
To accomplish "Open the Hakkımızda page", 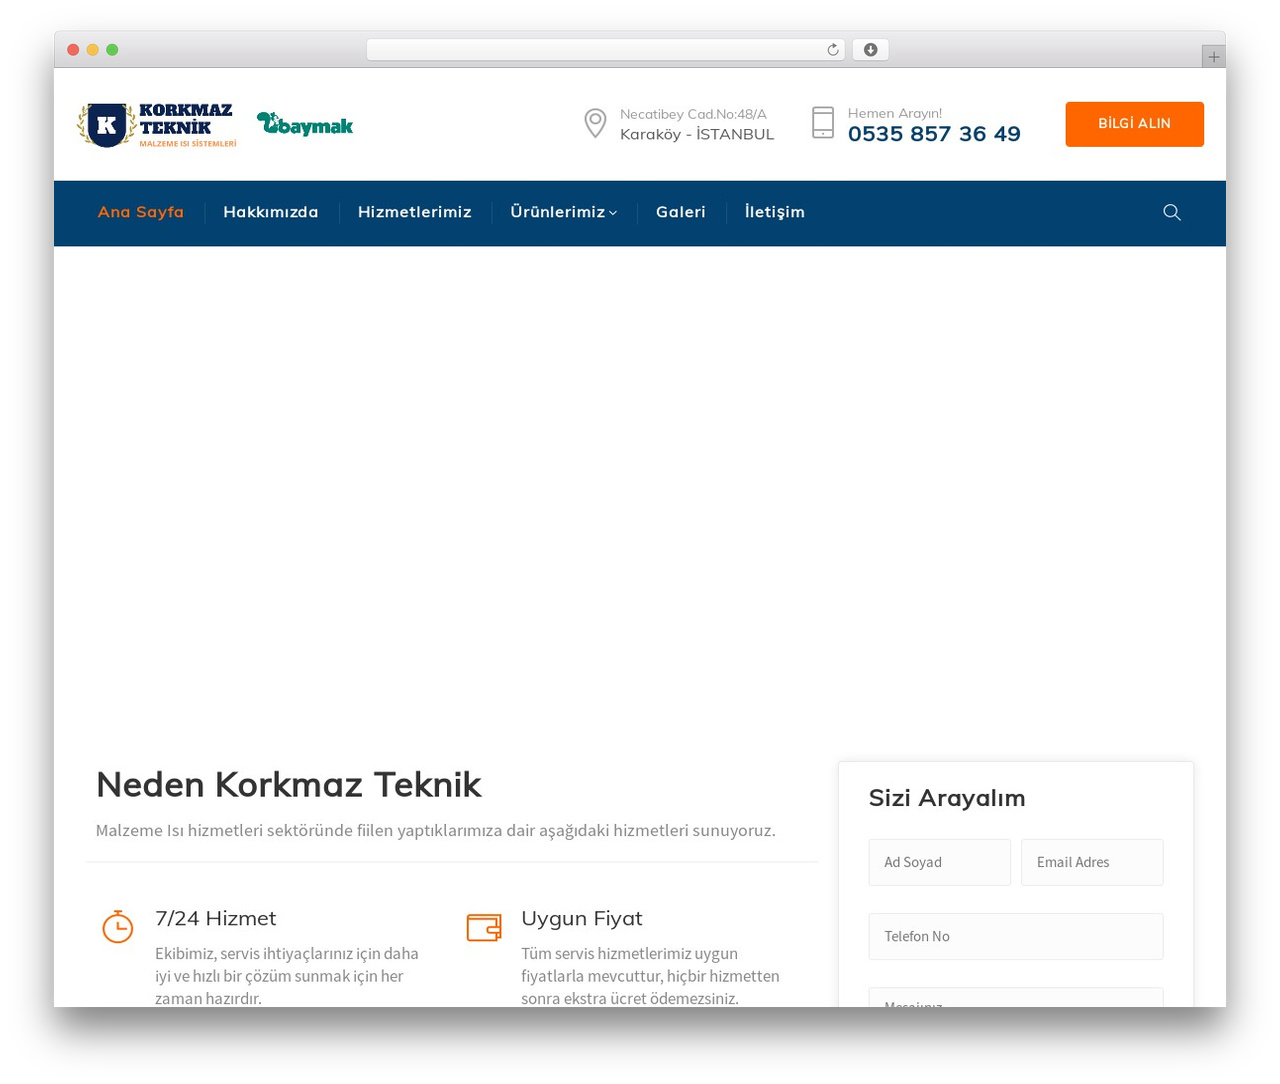I will point(271,212).
